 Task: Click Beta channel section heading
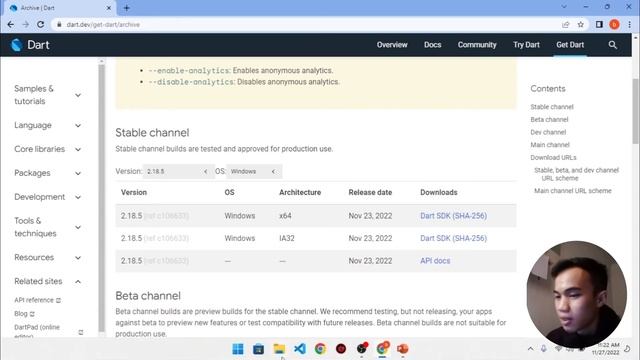pyautogui.click(x=148, y=296)
